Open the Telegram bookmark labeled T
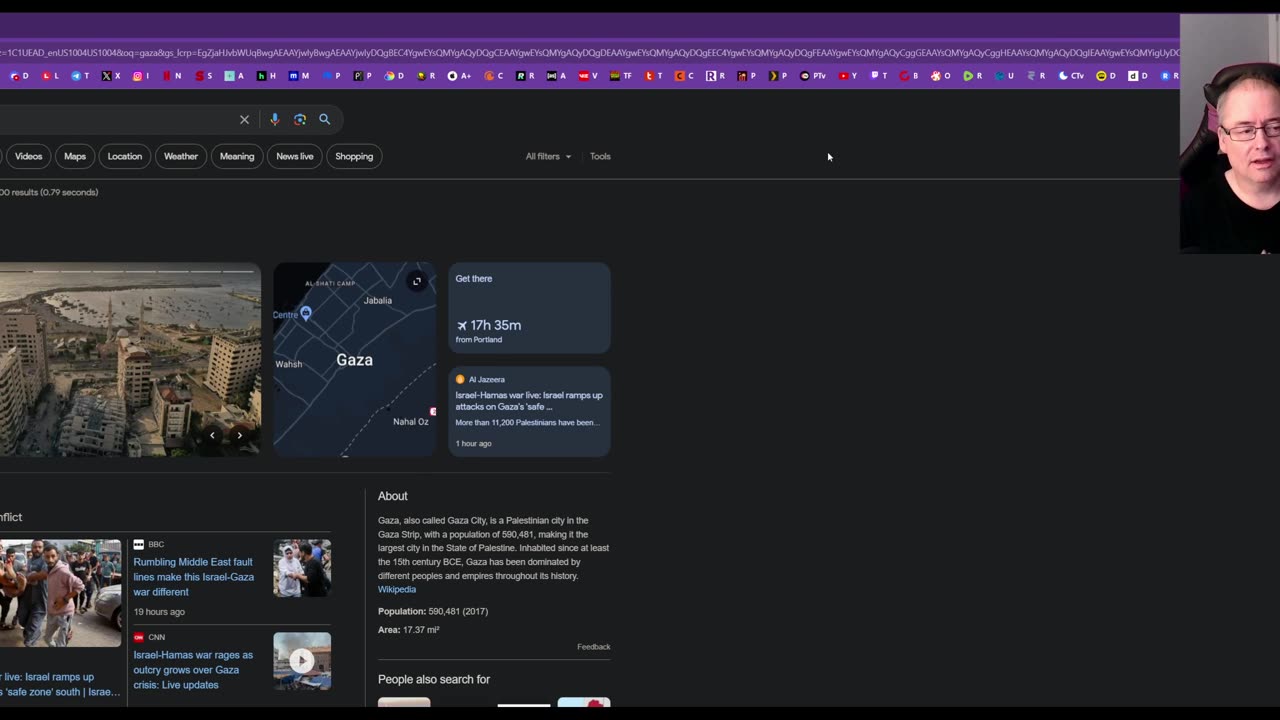Screen dimensions: 1280x720 tap(80, 76)
